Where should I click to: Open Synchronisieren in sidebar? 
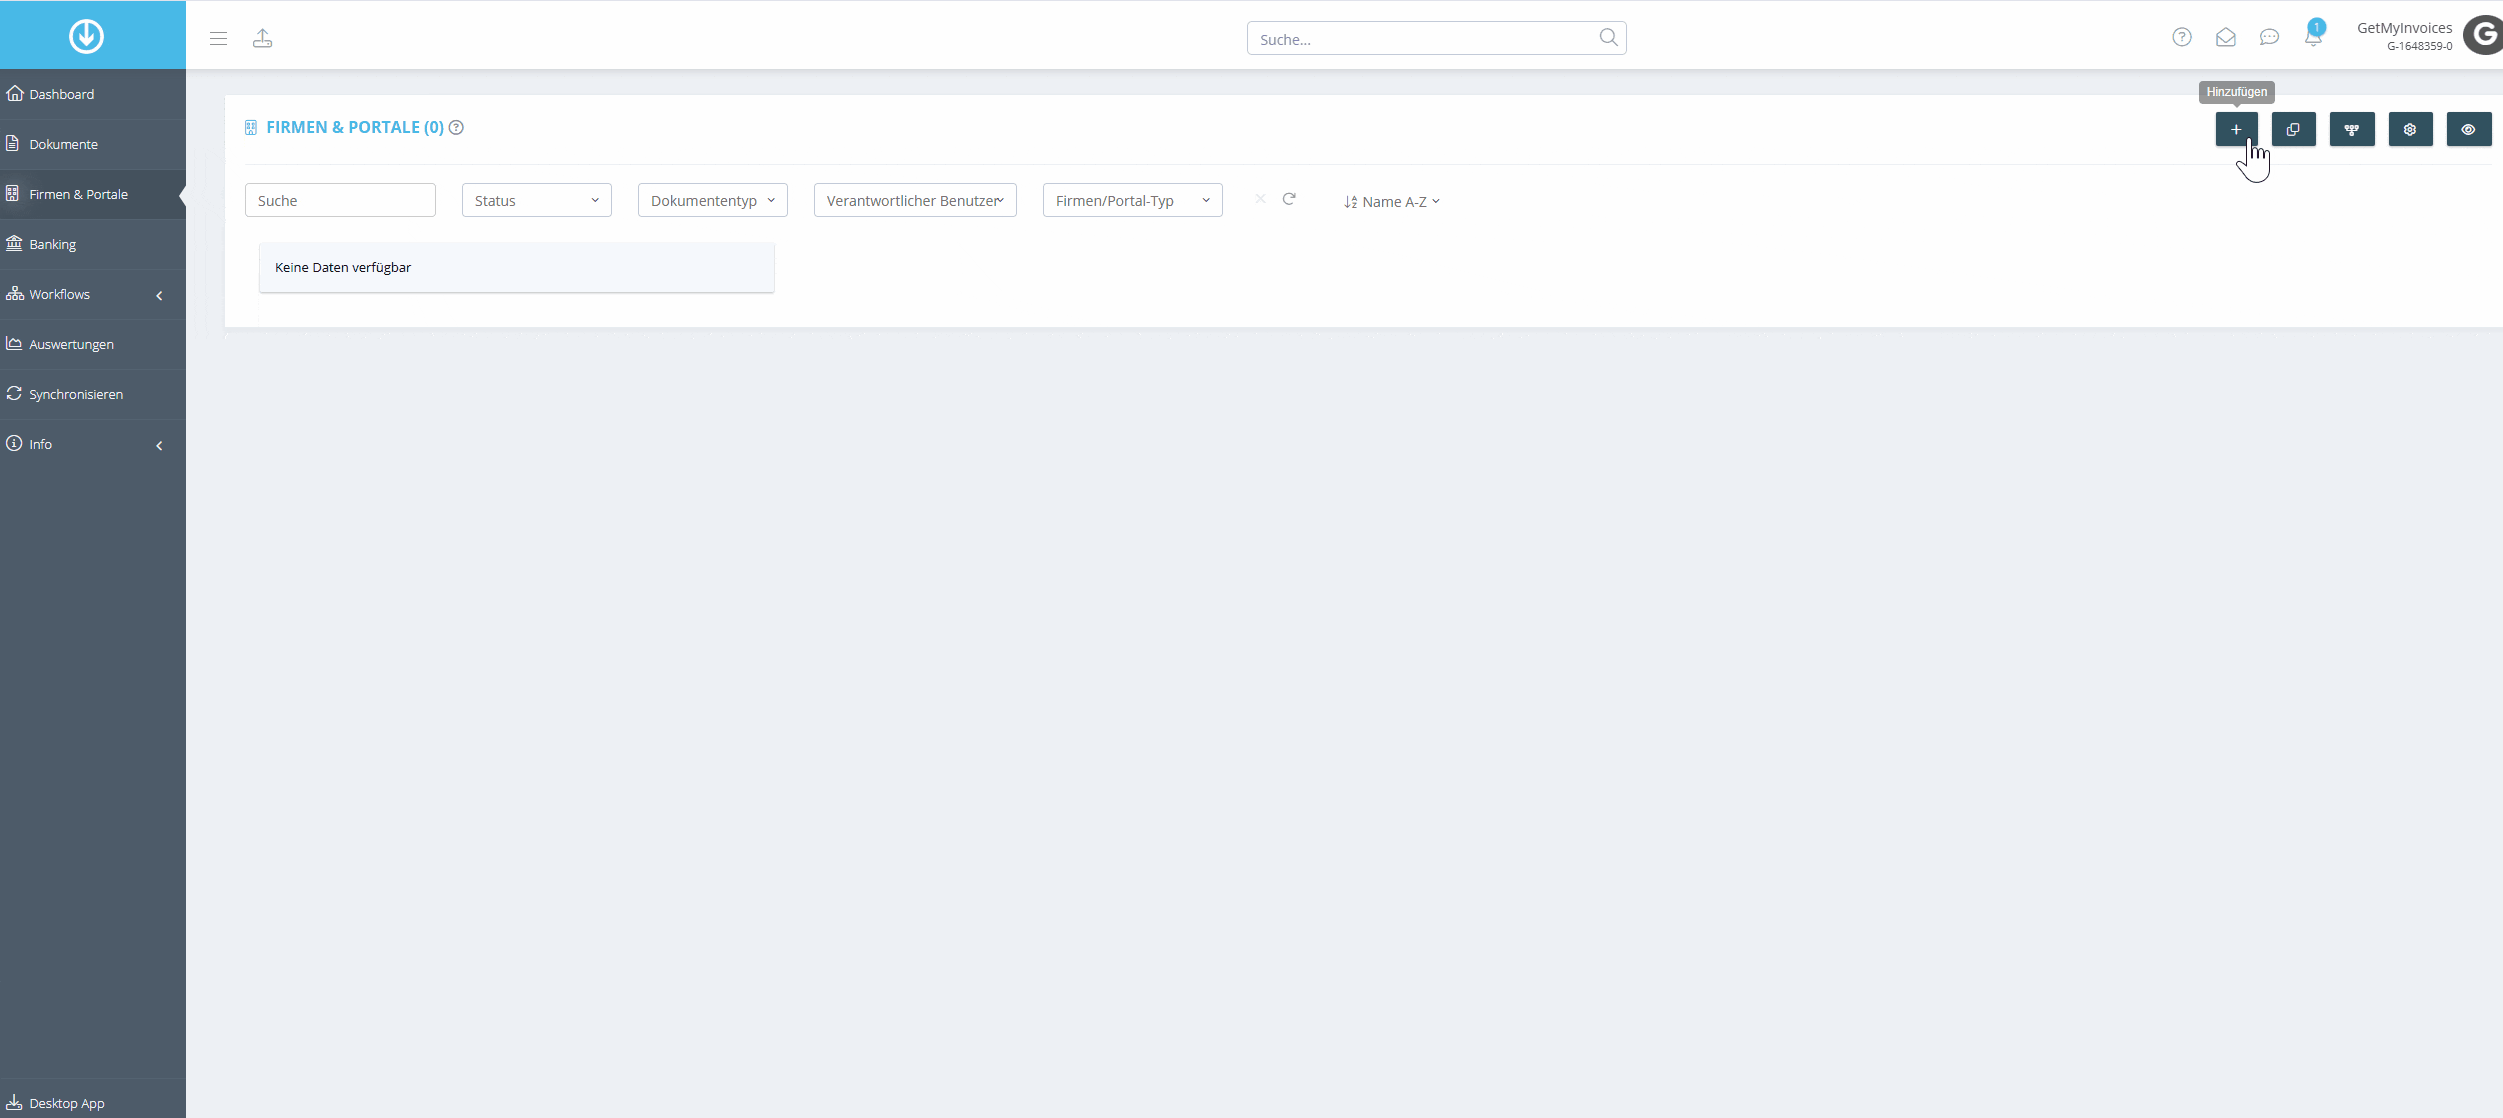pos(93,394)
